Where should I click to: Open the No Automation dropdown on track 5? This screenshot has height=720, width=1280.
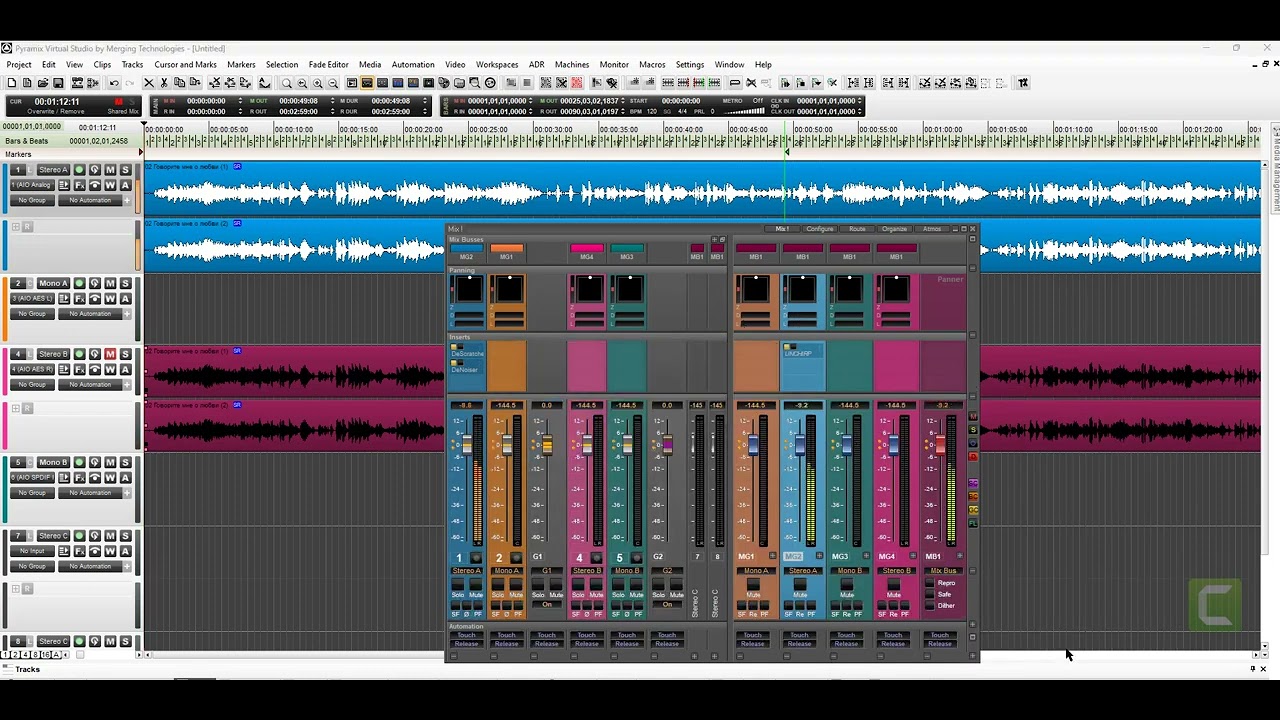coord(91,493)
